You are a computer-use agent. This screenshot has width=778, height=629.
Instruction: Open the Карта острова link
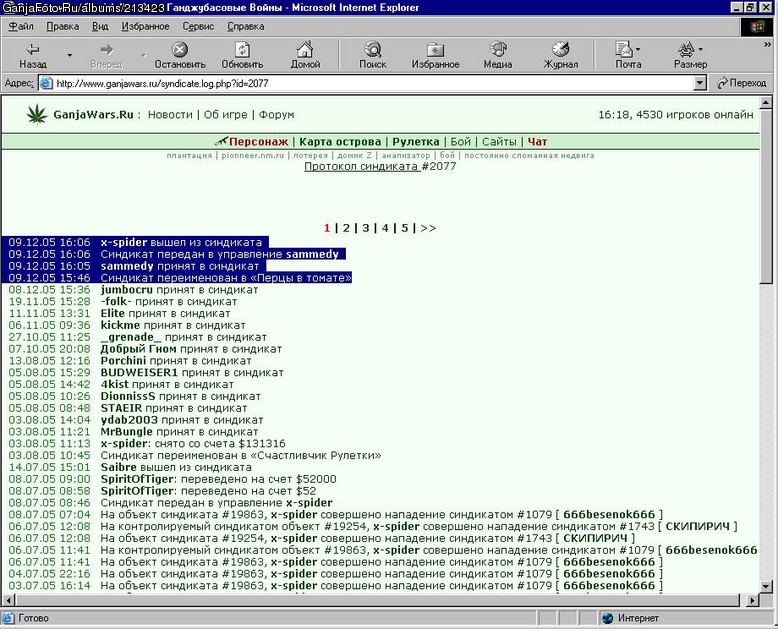pyautogui.click(x=340, y=142)
